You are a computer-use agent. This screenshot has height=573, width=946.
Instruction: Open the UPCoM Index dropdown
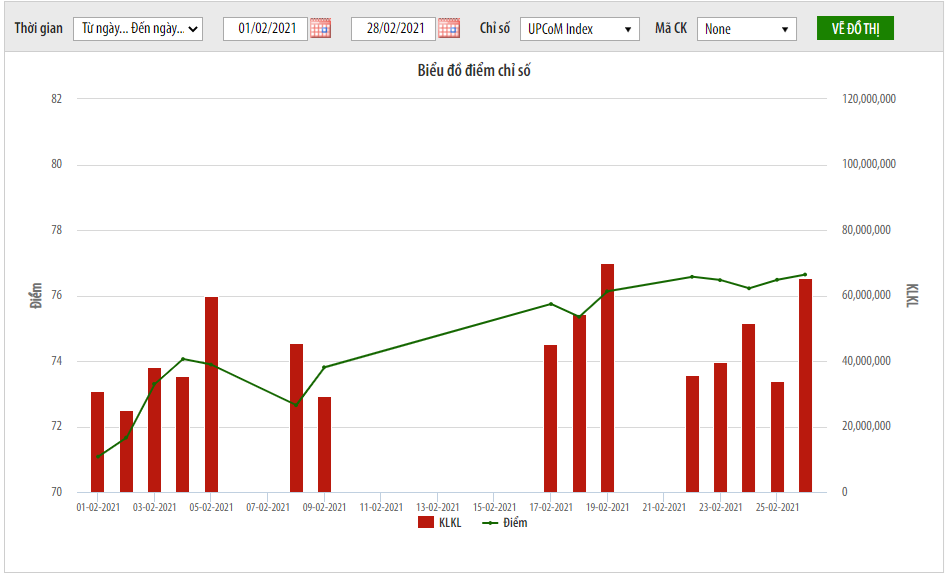click(x=580, y=29)
